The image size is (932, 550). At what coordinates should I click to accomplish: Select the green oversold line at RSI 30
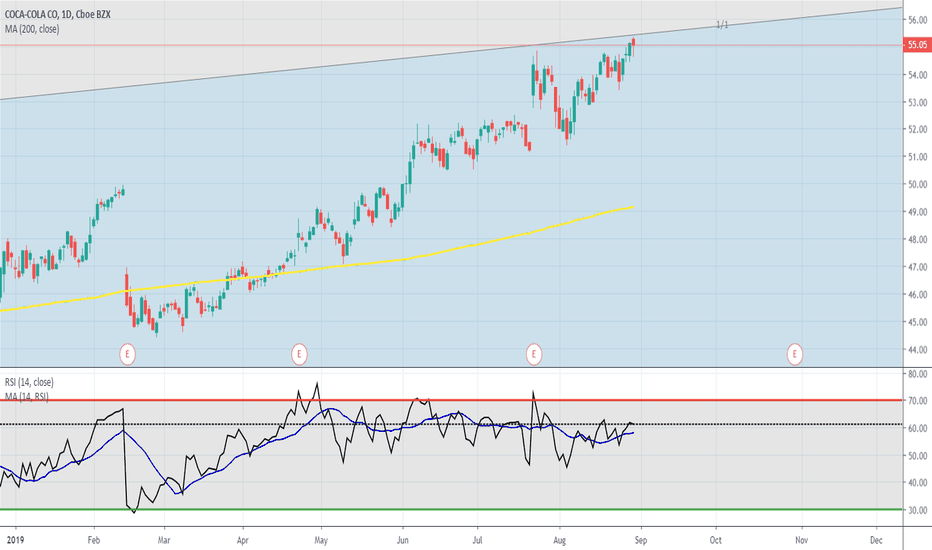click(451, 510)
